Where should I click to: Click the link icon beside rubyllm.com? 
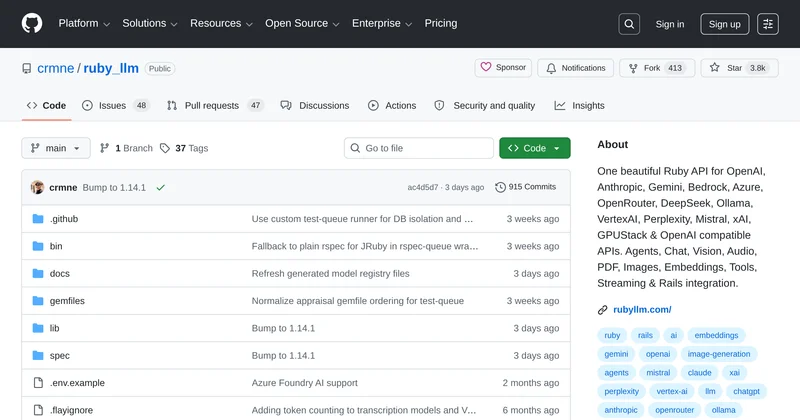[603, 310]
